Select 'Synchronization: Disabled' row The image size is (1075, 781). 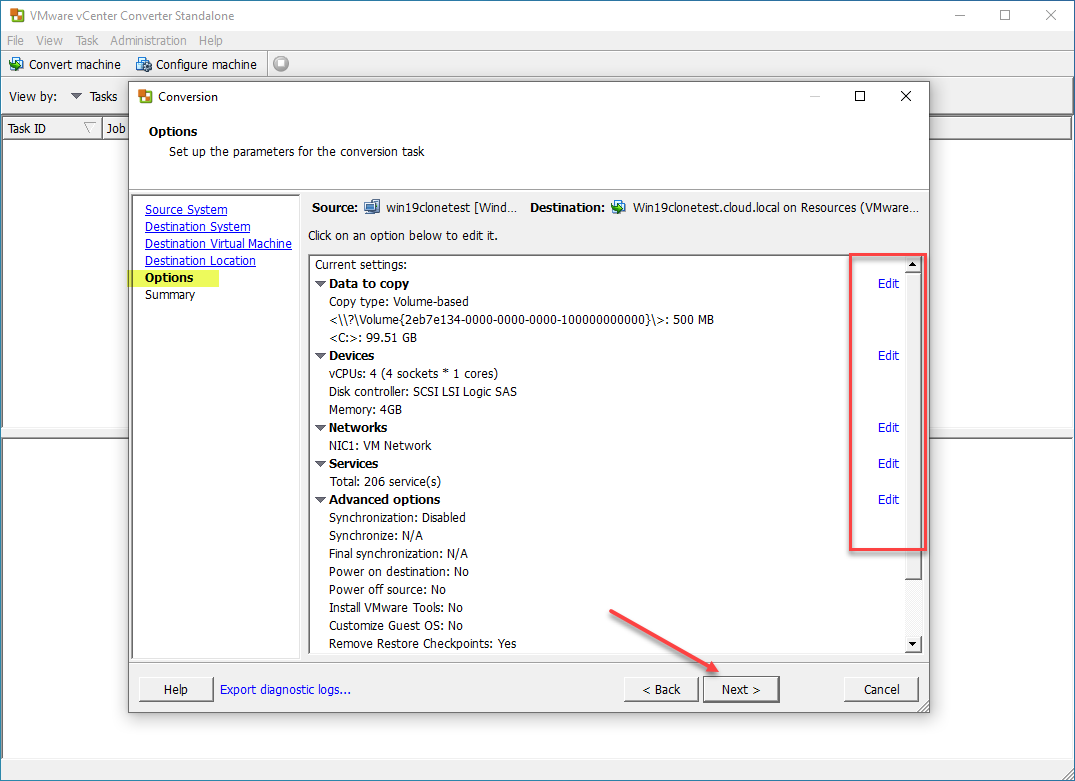(398, 518)
